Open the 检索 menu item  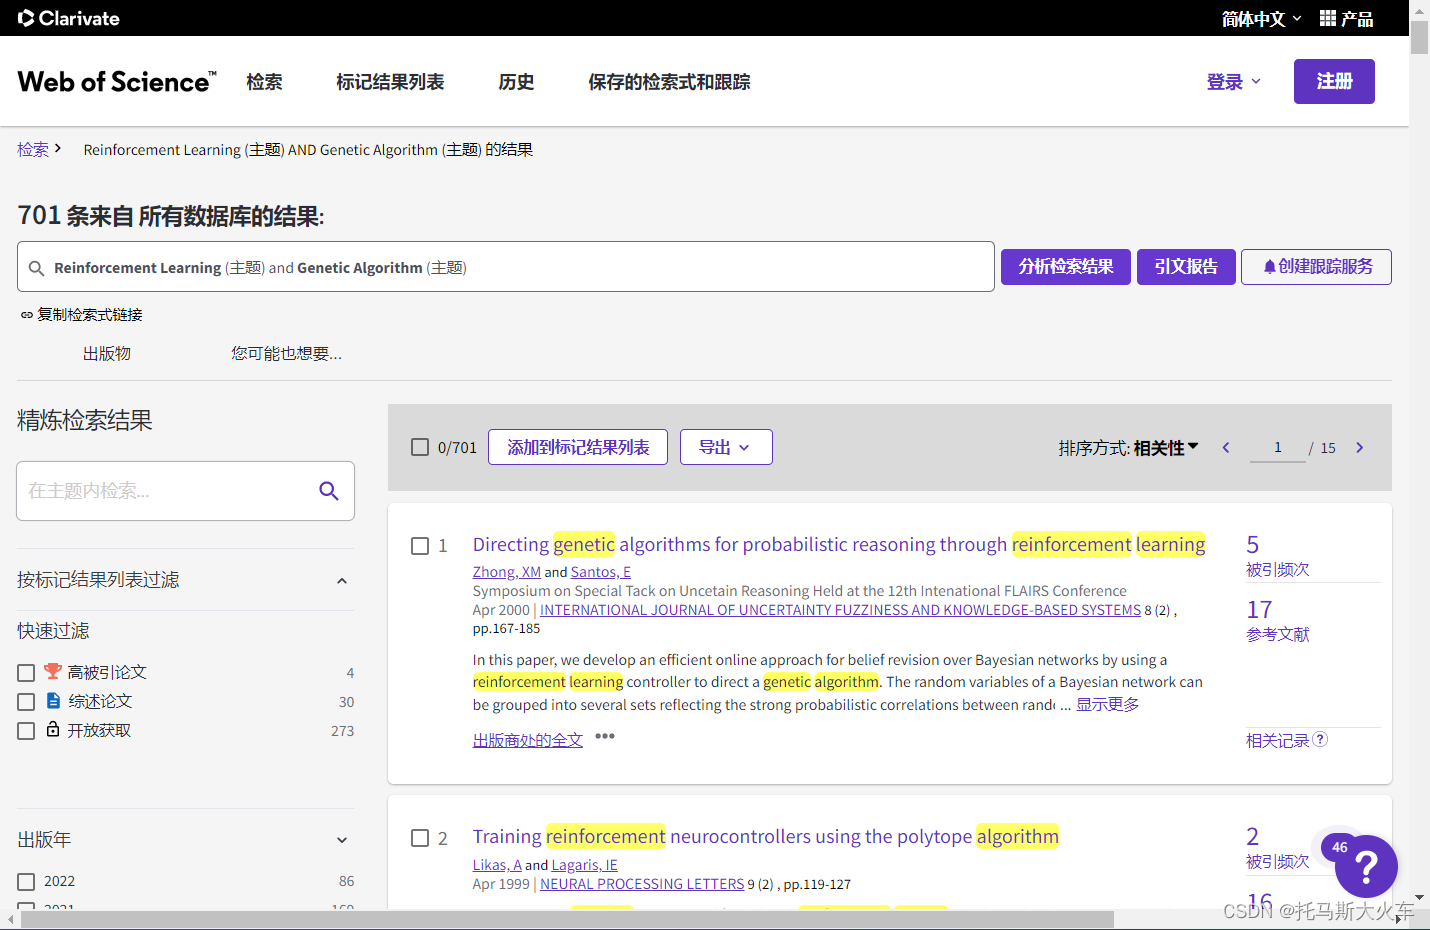(x=264, y=82)
